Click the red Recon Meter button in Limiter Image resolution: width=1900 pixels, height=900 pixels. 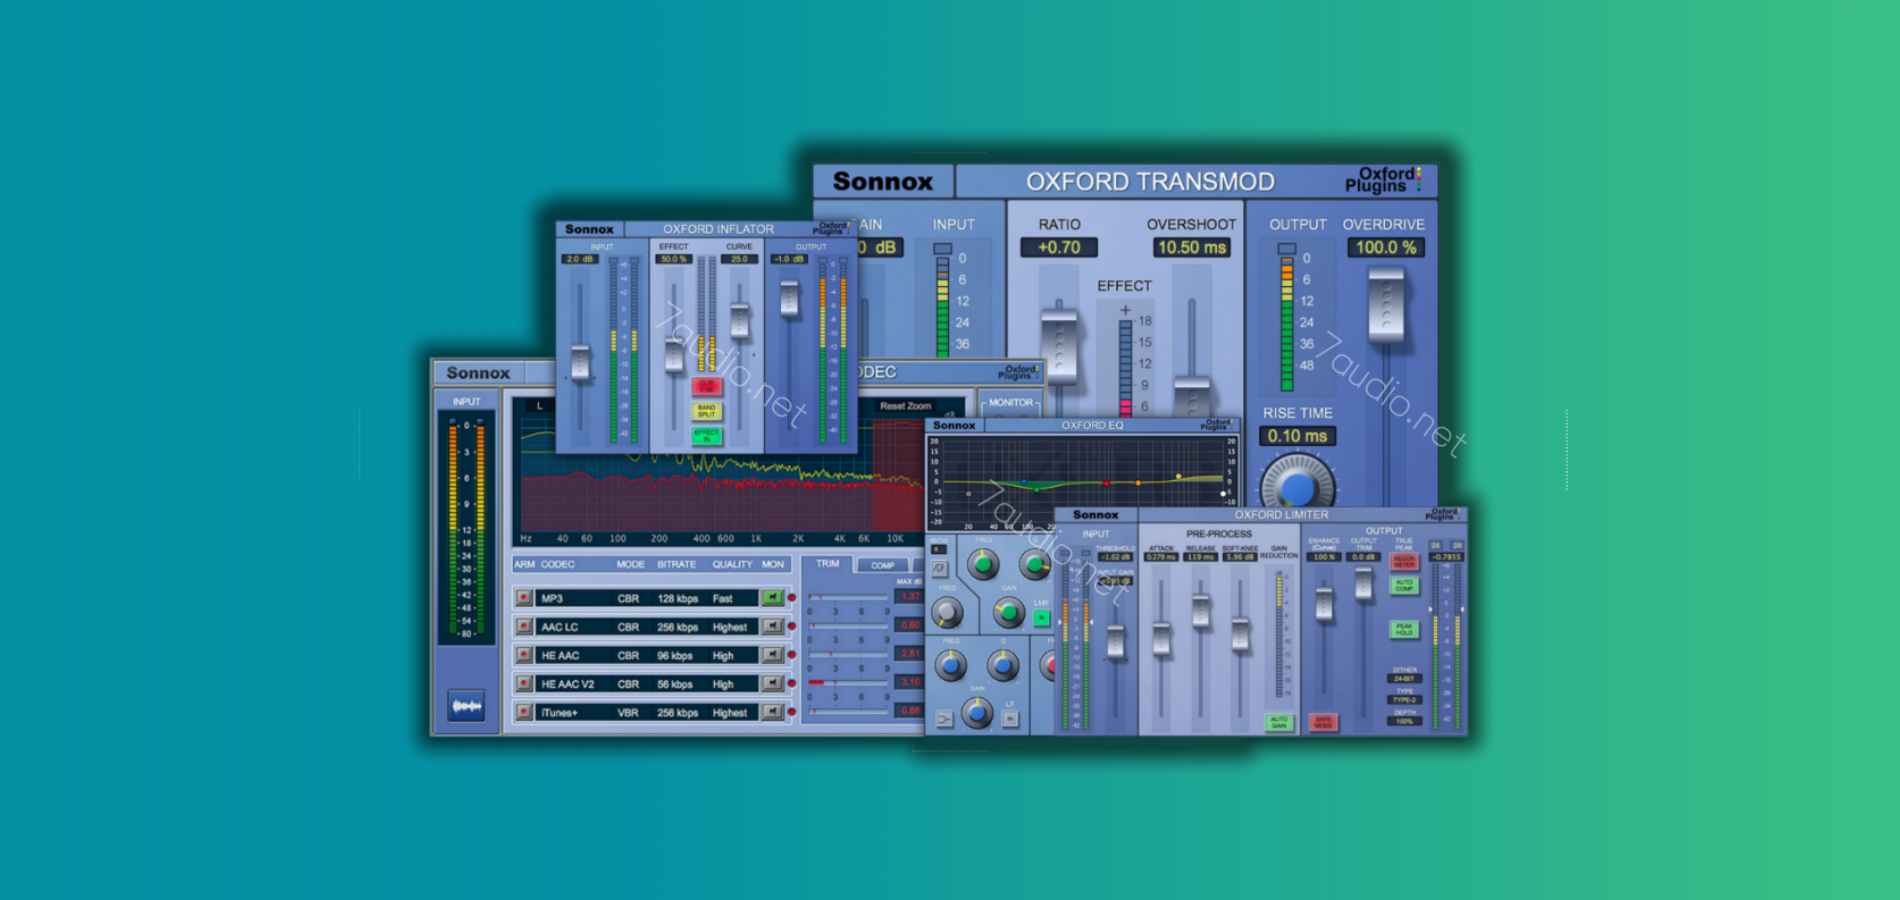(1405, 562)
